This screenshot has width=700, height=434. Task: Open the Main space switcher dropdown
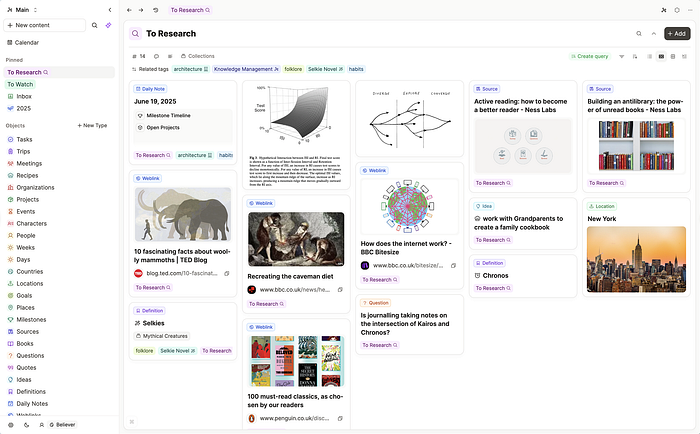tap(22, 10)
